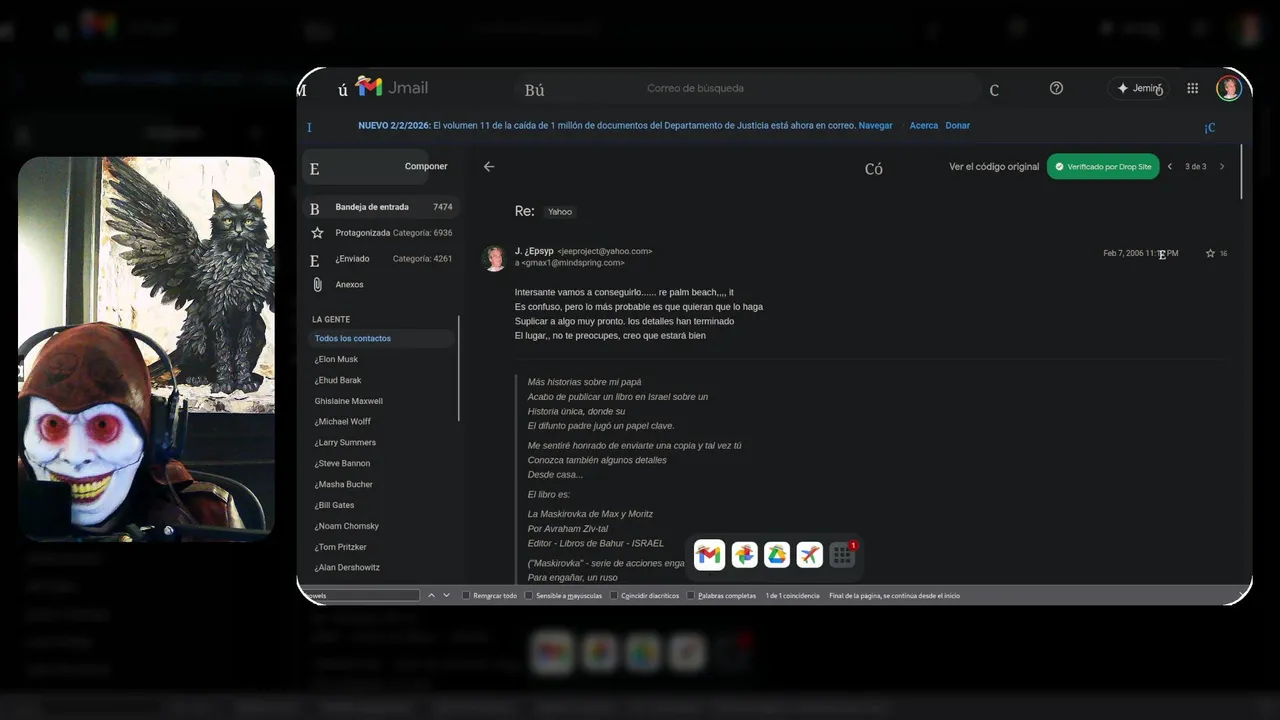Click Ver el código original
The width and height of the screenshot is (1280, 720).
click(x=994, y=167)
